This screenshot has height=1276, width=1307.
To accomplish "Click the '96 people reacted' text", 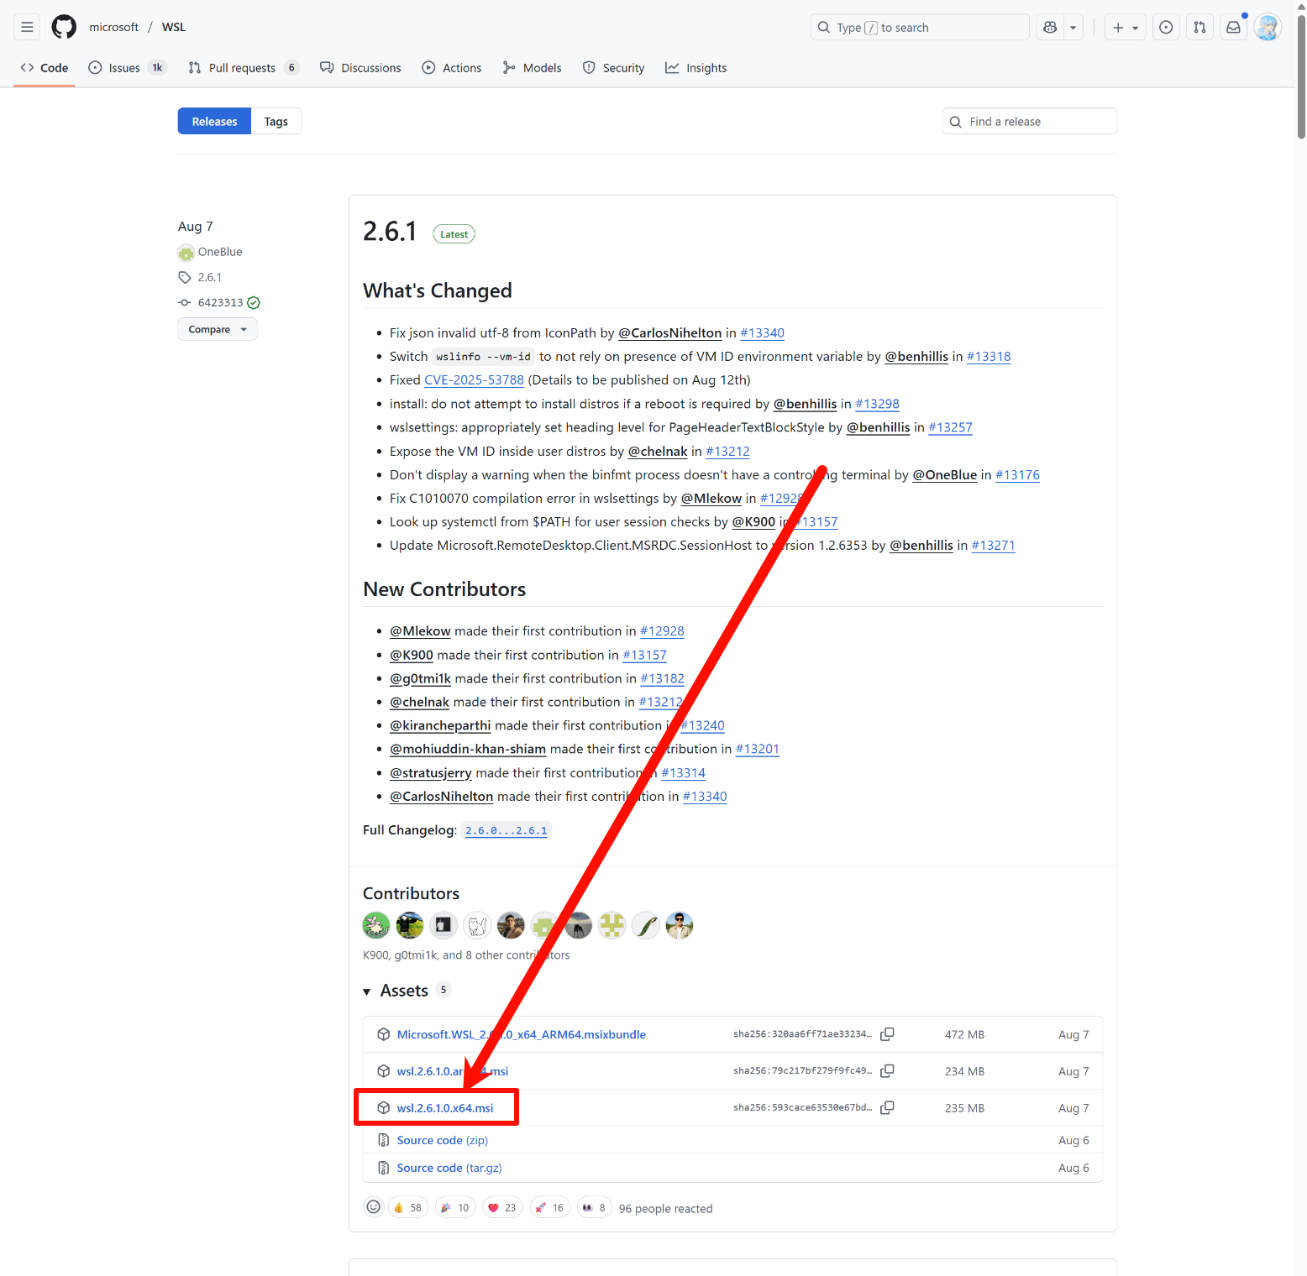I will (666, 1208).
